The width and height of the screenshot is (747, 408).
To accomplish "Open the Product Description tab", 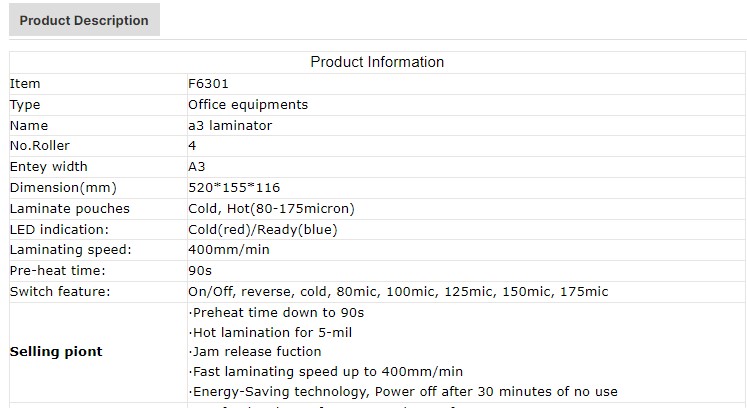I will (x=84, y=20).
